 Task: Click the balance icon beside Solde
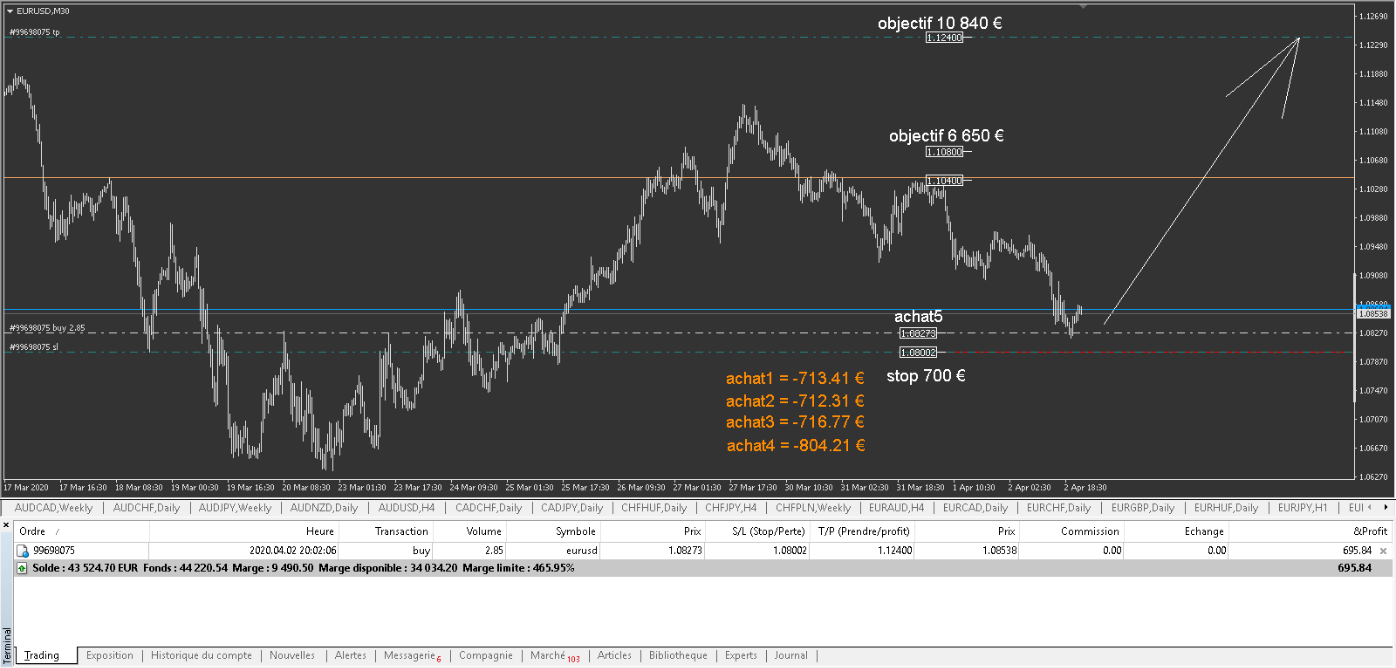click(x=22, y=567)
